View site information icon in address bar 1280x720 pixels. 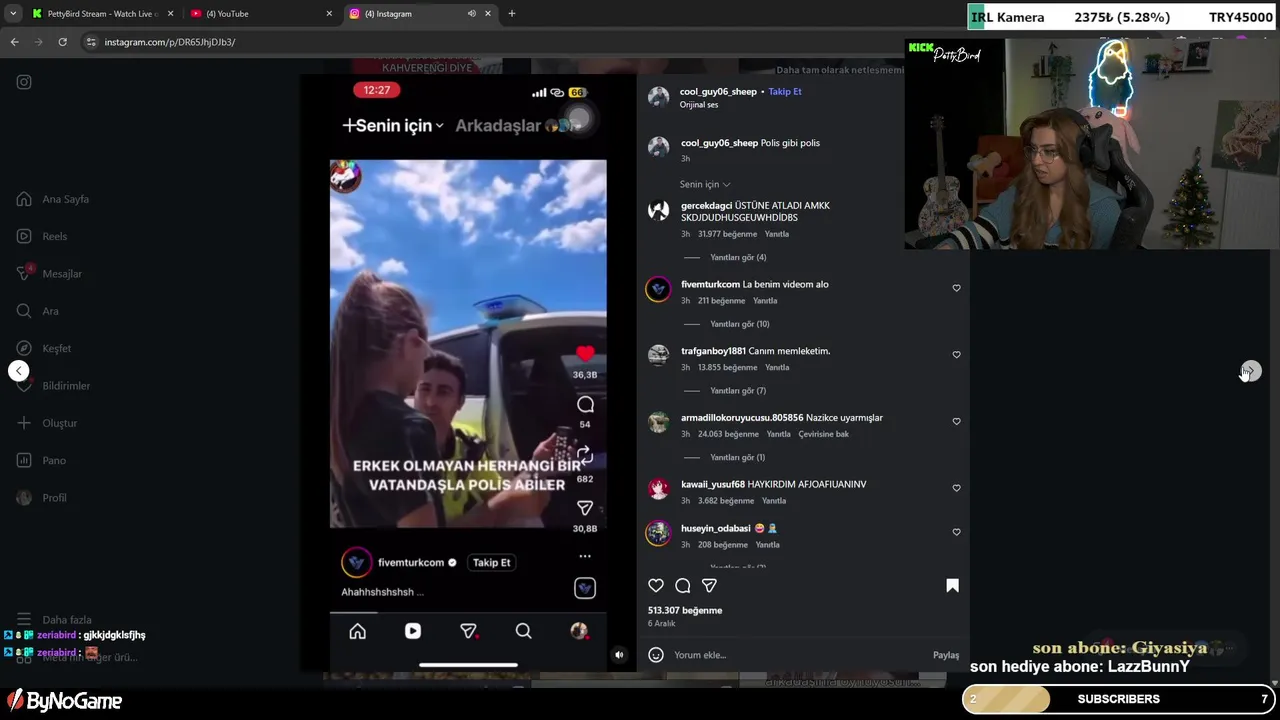coord(91,42)
